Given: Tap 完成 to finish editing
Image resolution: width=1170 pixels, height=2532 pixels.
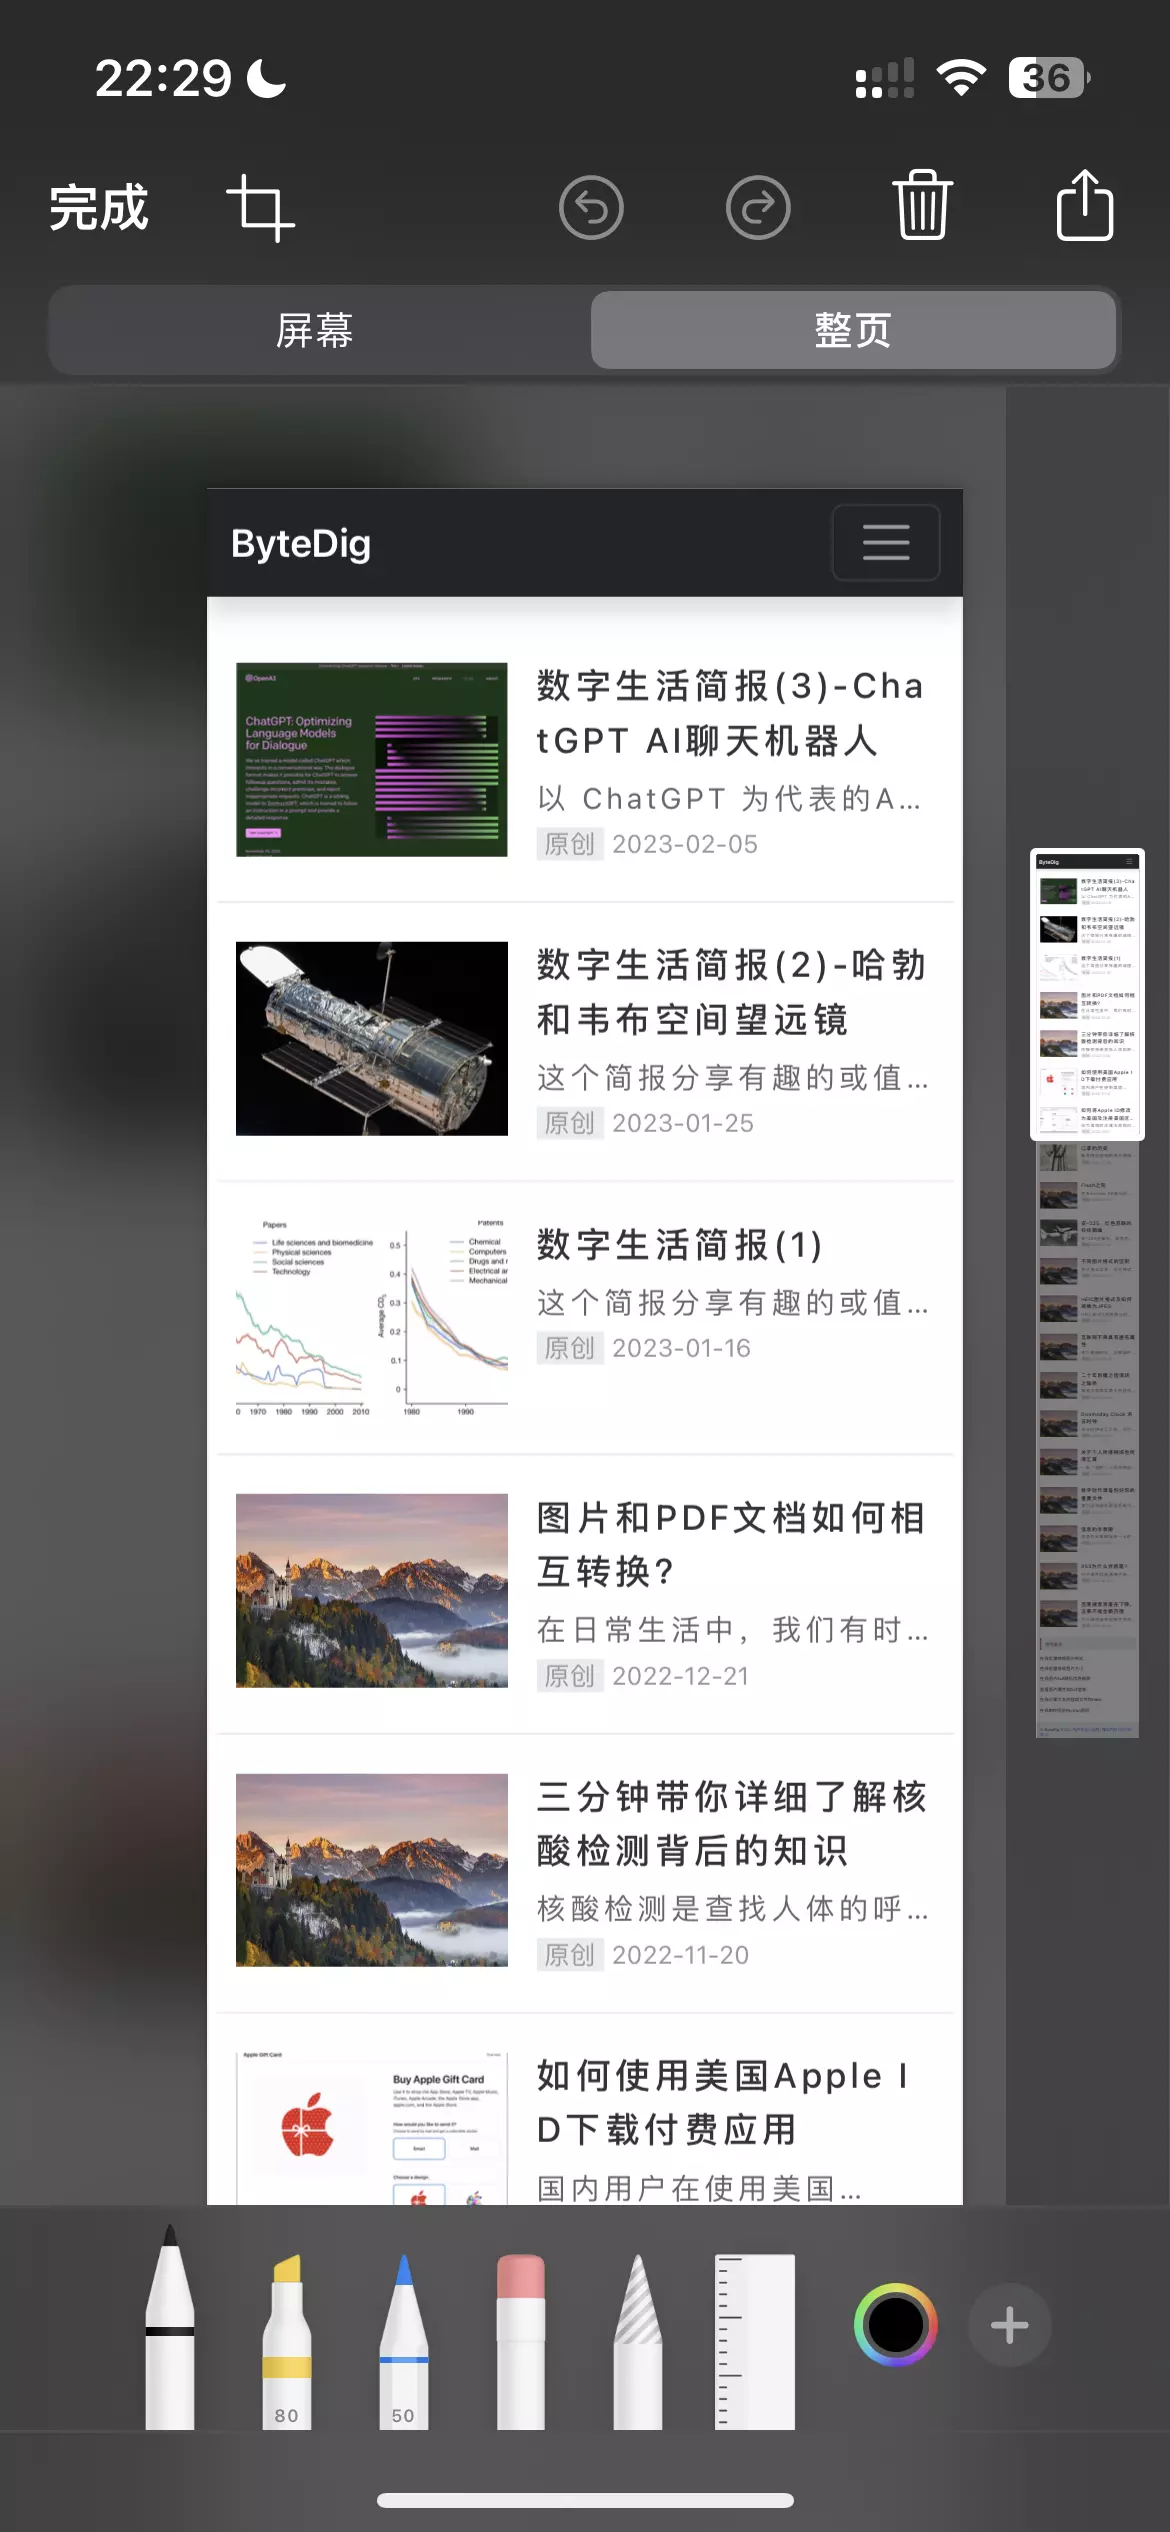Looking at the screenshot, I should tap(98, 208).
